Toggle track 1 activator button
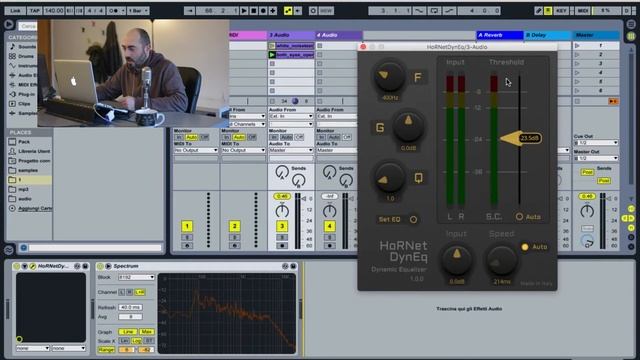The width and height of the screenshot is (640, 360). 187,226
